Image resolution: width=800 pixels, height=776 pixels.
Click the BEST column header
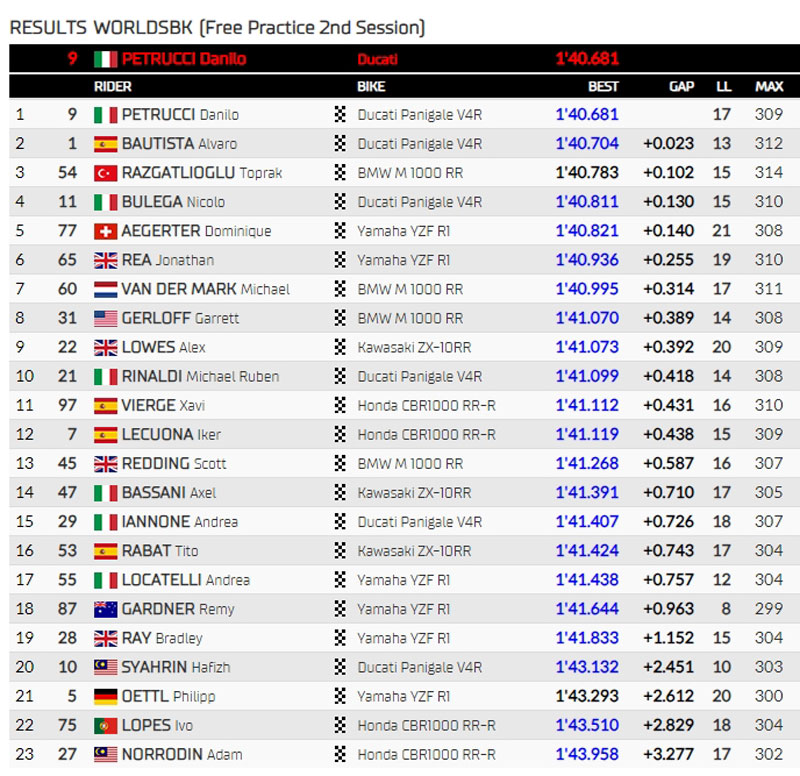603,87
